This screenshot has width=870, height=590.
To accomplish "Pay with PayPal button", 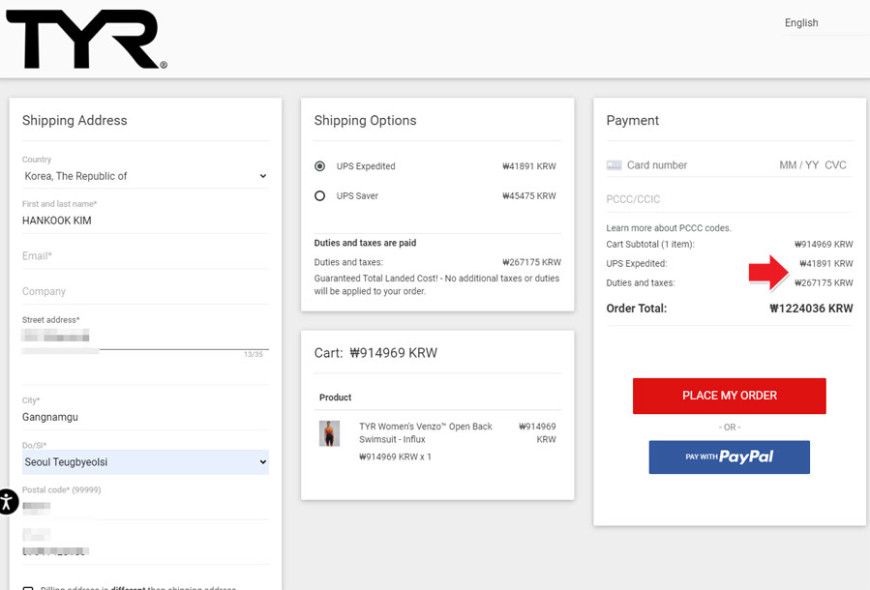I will point(729,457).
